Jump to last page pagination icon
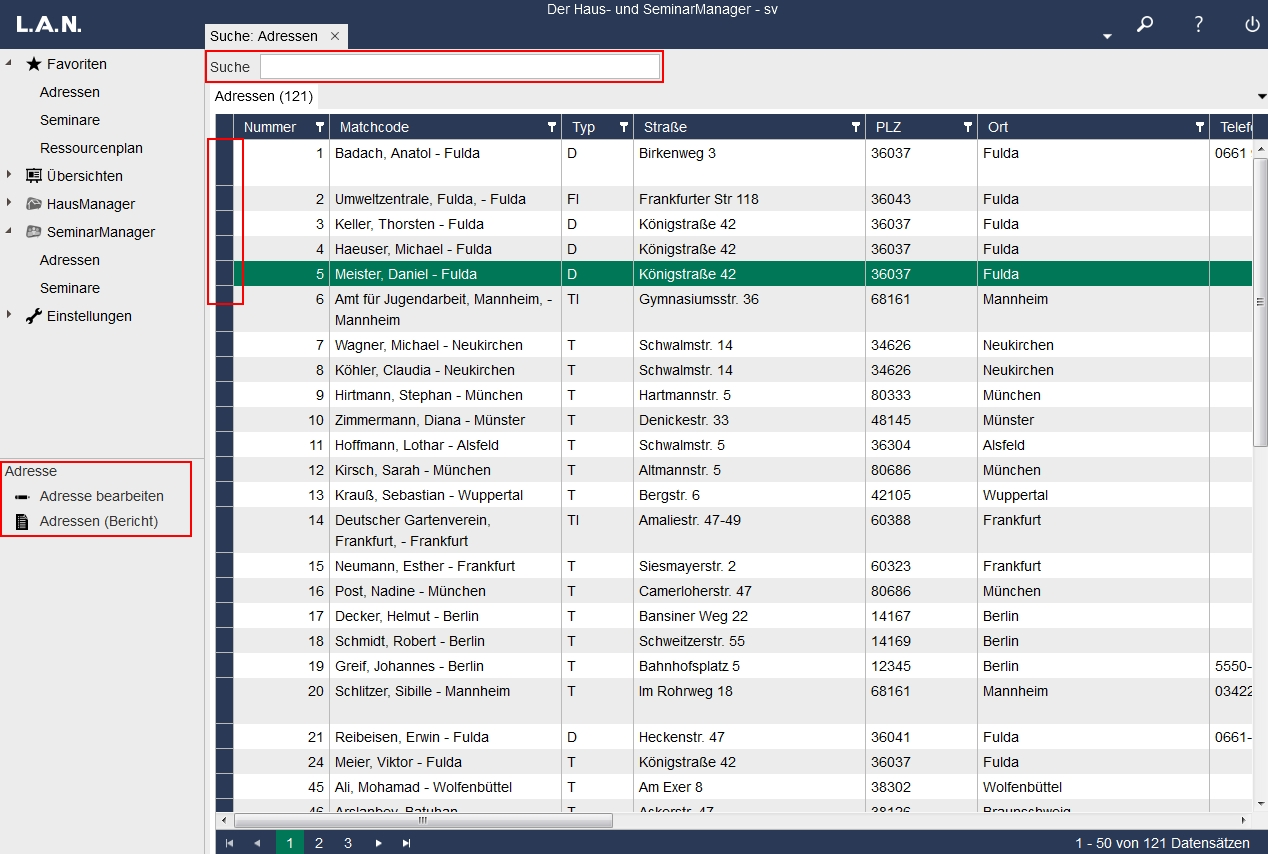The width and height of the screenshot is (1268, 854). [406, 843]
